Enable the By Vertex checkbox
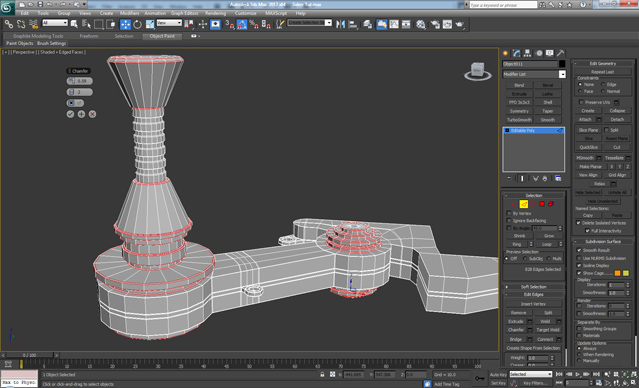This screenshot has height=388, width=639. [509, 214]
